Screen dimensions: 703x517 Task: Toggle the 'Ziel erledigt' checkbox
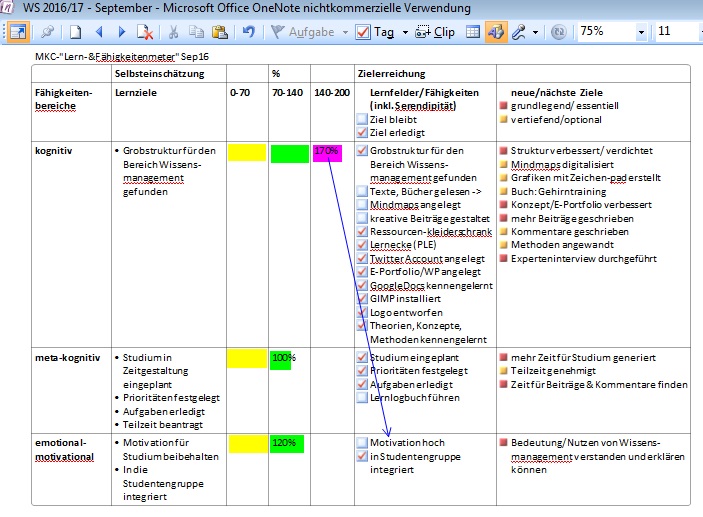[x=362, y=132]
